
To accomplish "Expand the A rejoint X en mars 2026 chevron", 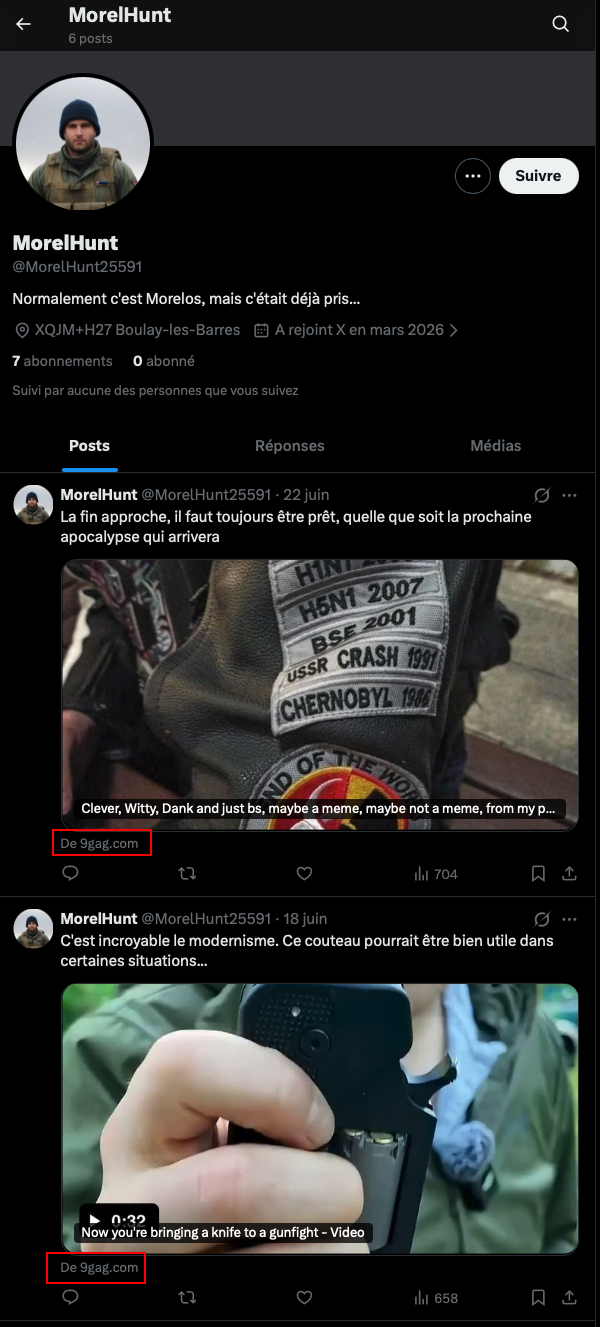I will point(454,330).
